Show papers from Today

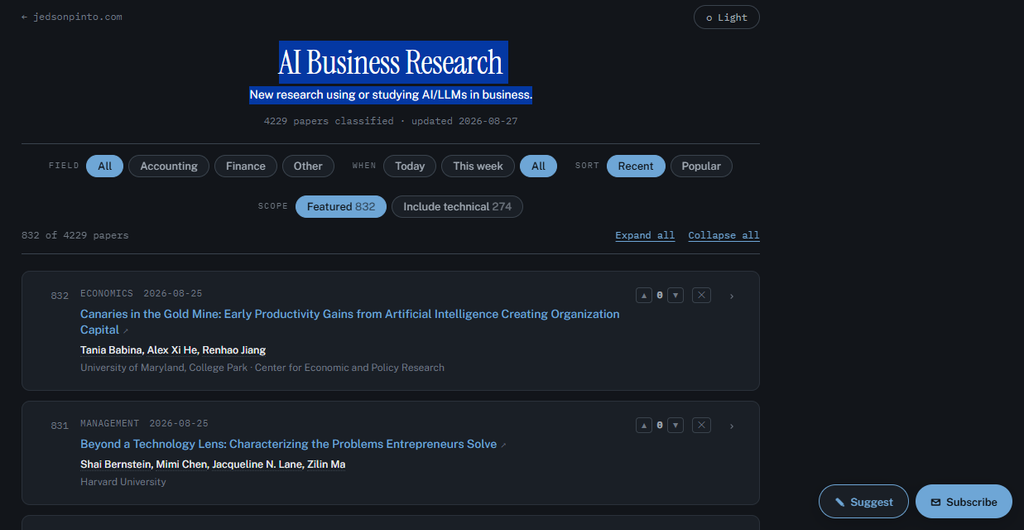pos(409,166)
